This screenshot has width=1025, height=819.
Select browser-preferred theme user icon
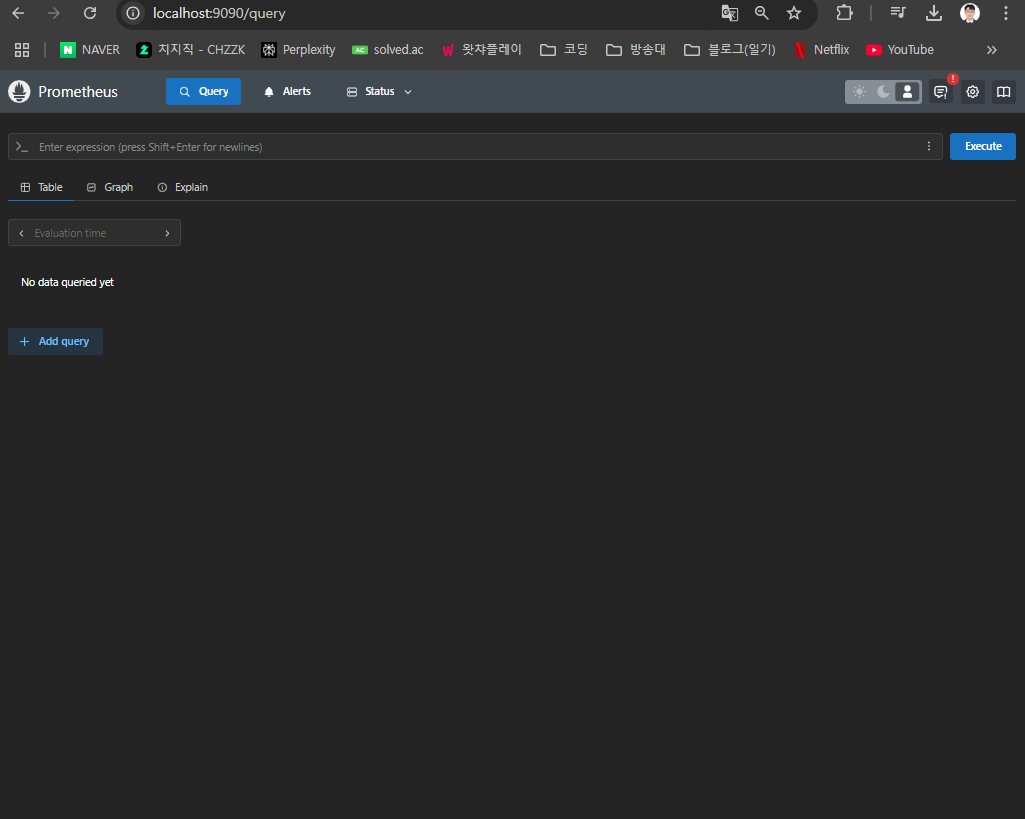point(907,92)
